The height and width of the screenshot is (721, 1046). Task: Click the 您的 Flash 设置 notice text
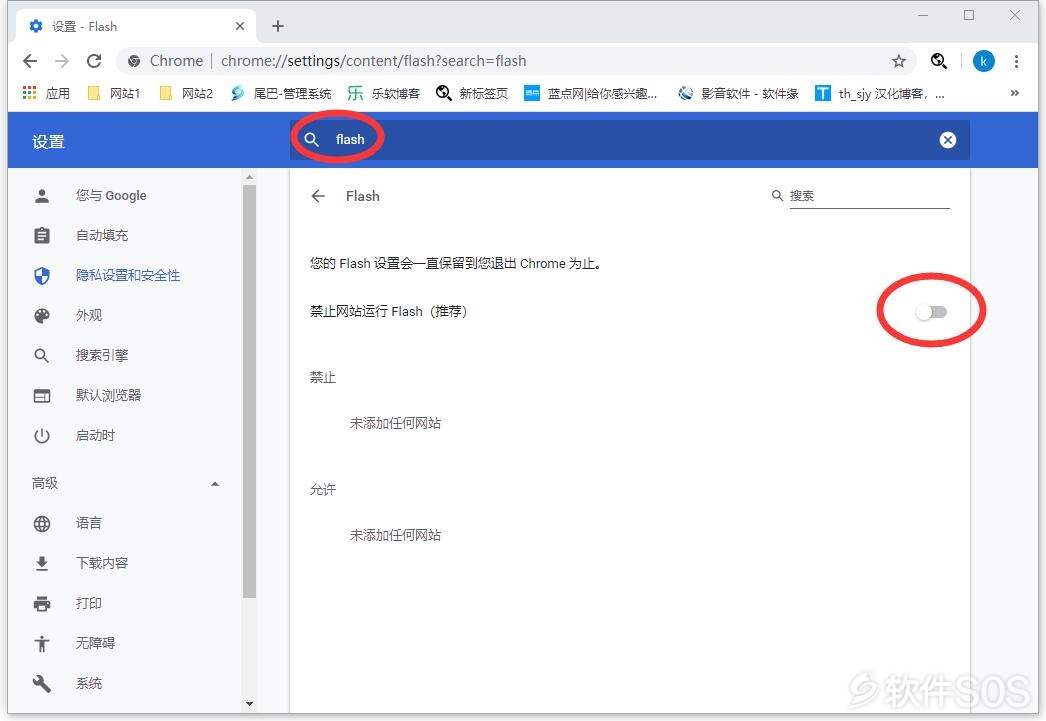(x=456, y=263)
